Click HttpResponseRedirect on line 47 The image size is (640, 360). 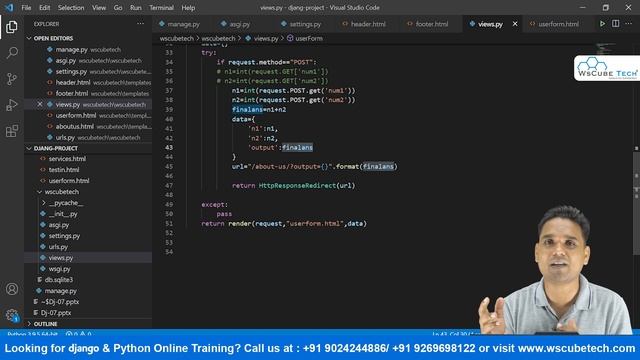tap(297, 186)
